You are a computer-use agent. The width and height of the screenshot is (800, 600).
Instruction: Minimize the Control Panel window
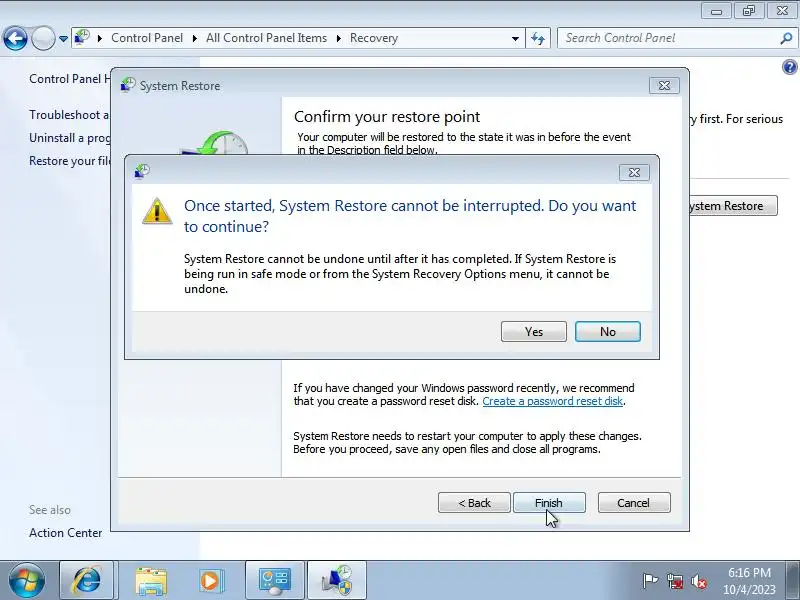(x=716, y=11)
